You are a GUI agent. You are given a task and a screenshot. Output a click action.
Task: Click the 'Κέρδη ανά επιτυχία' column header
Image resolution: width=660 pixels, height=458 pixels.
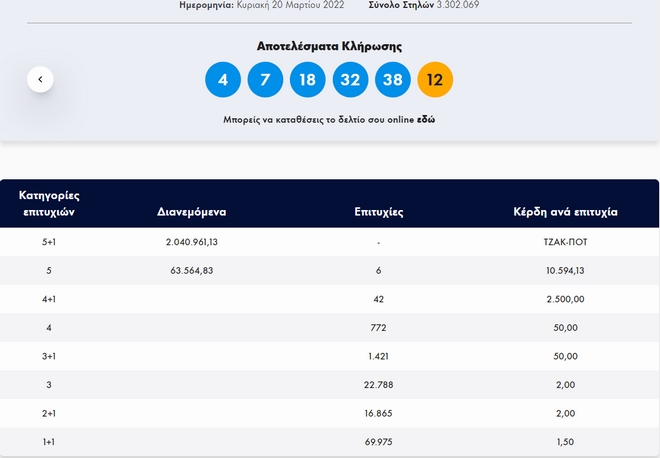(x=566, y=212)
